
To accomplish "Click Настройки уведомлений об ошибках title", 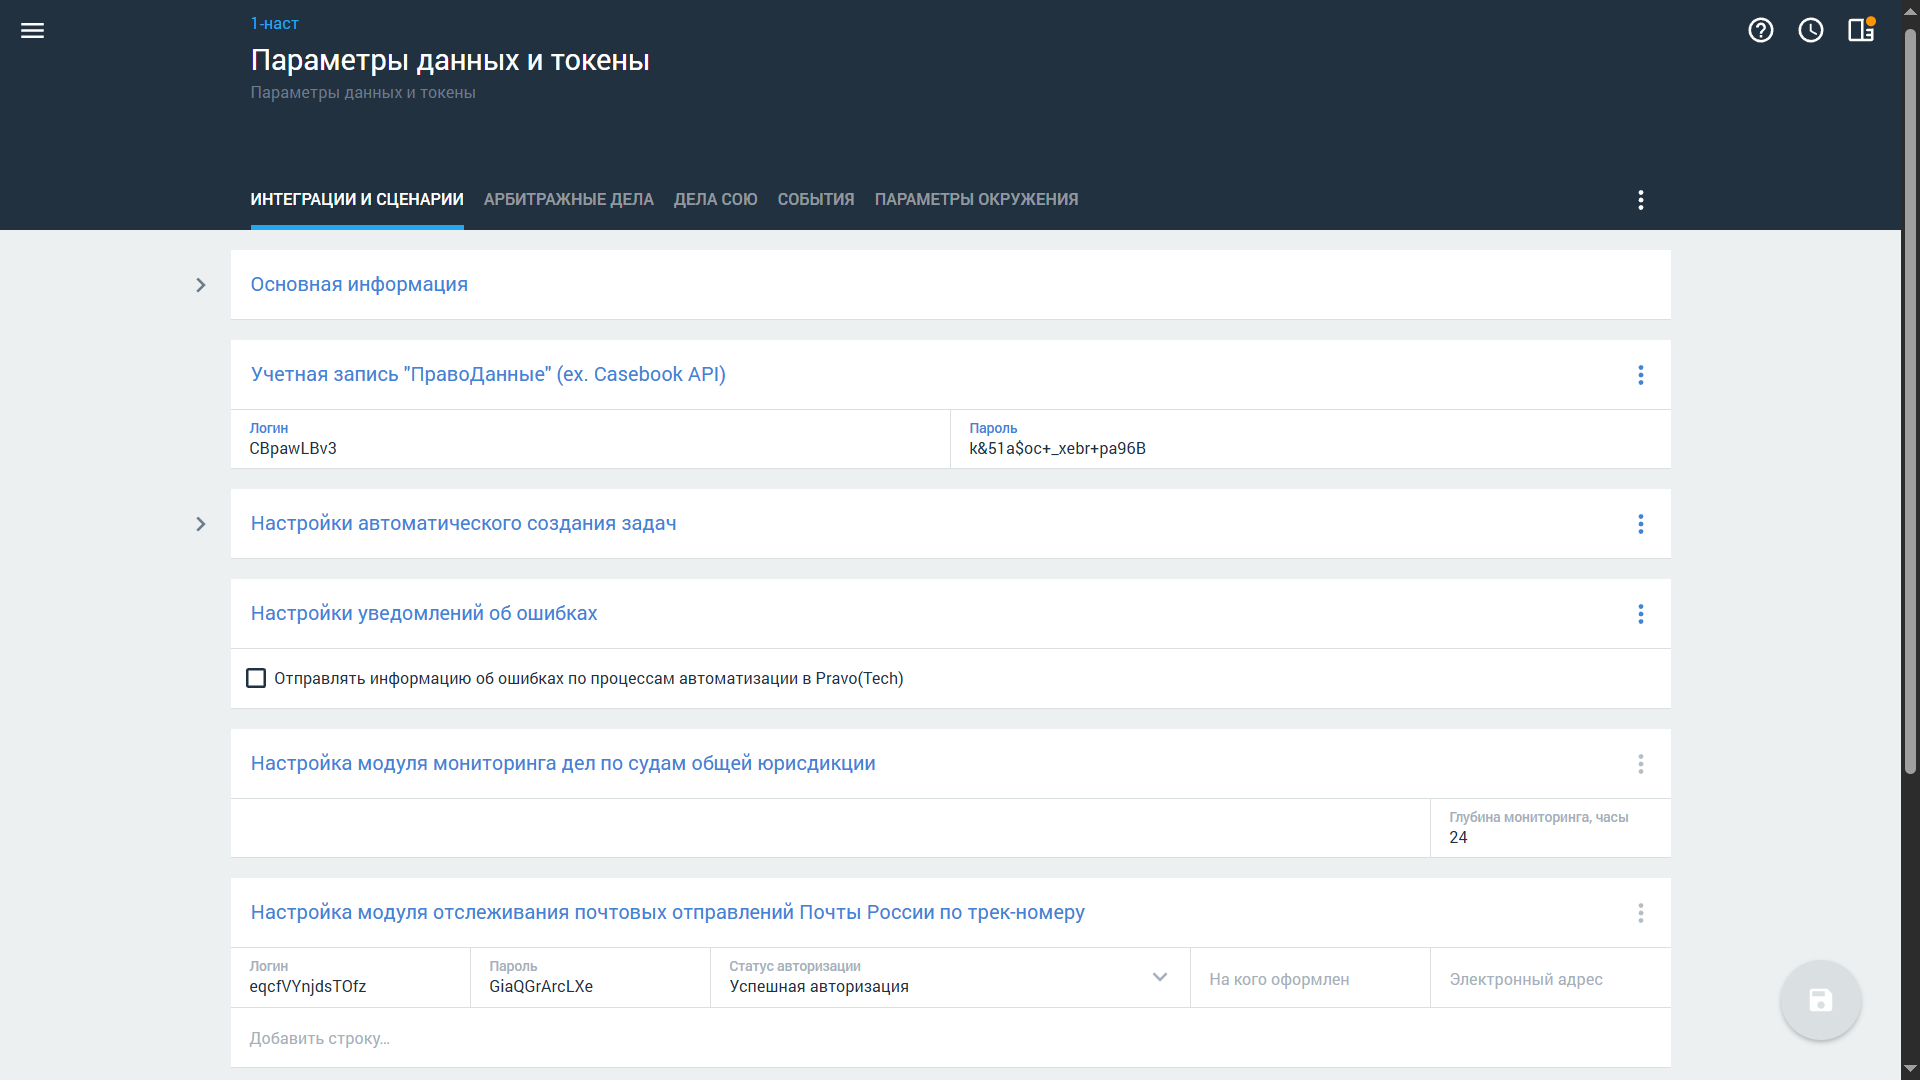I will tap(424, 614).
